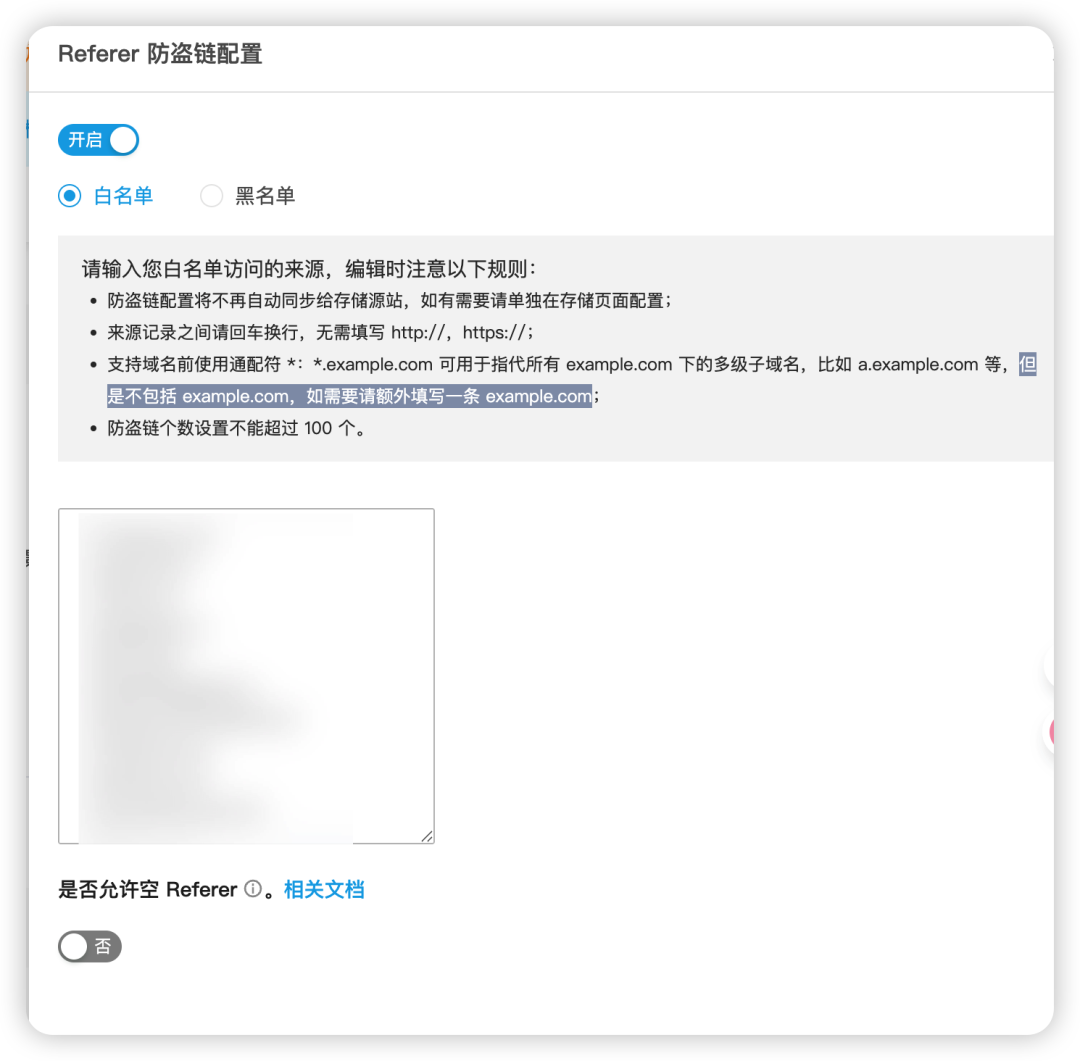The image size is (1080, 1061).
Task: Click the Referer 防盗链配置 dialog title
Action: click(x=160, y=54)
